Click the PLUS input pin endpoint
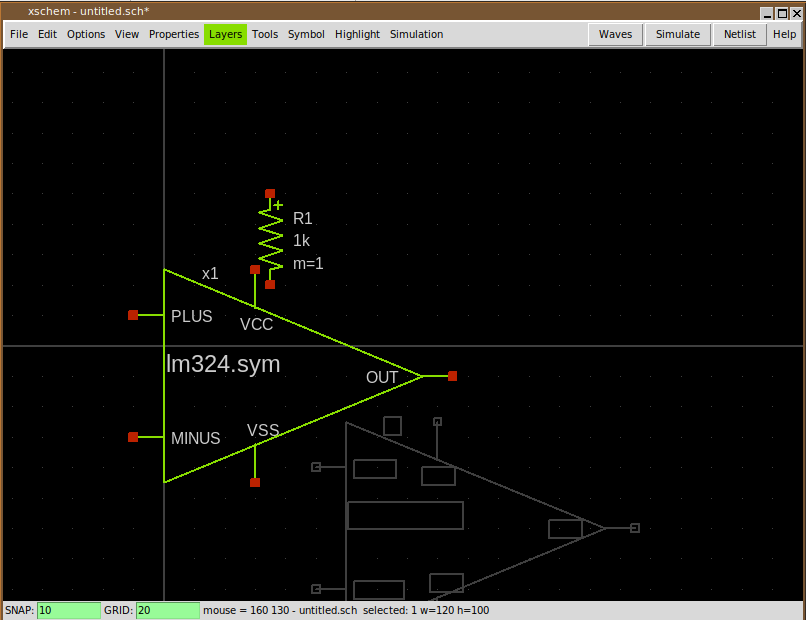This screenshot has width=806, height=620. pos(133,315)
